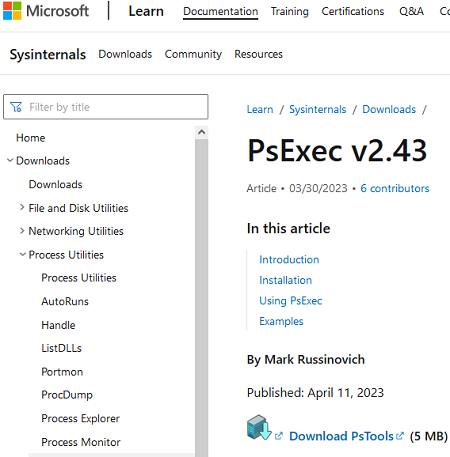Expand File and Disk Utilities
The width and height of the screenshot is (450, 457).
click(22, 208)
